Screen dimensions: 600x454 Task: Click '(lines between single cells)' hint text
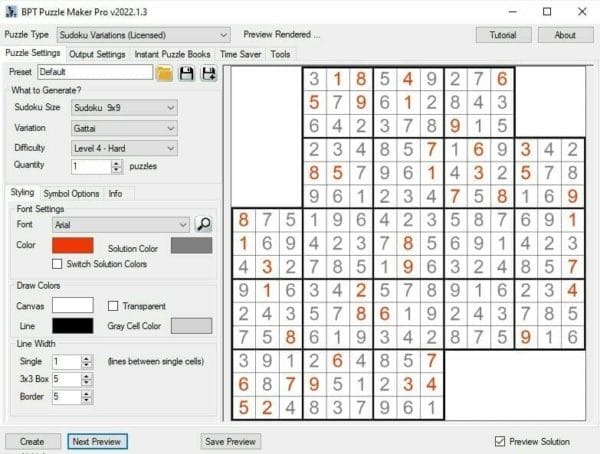pyautogui.click(x=156, y=361)
